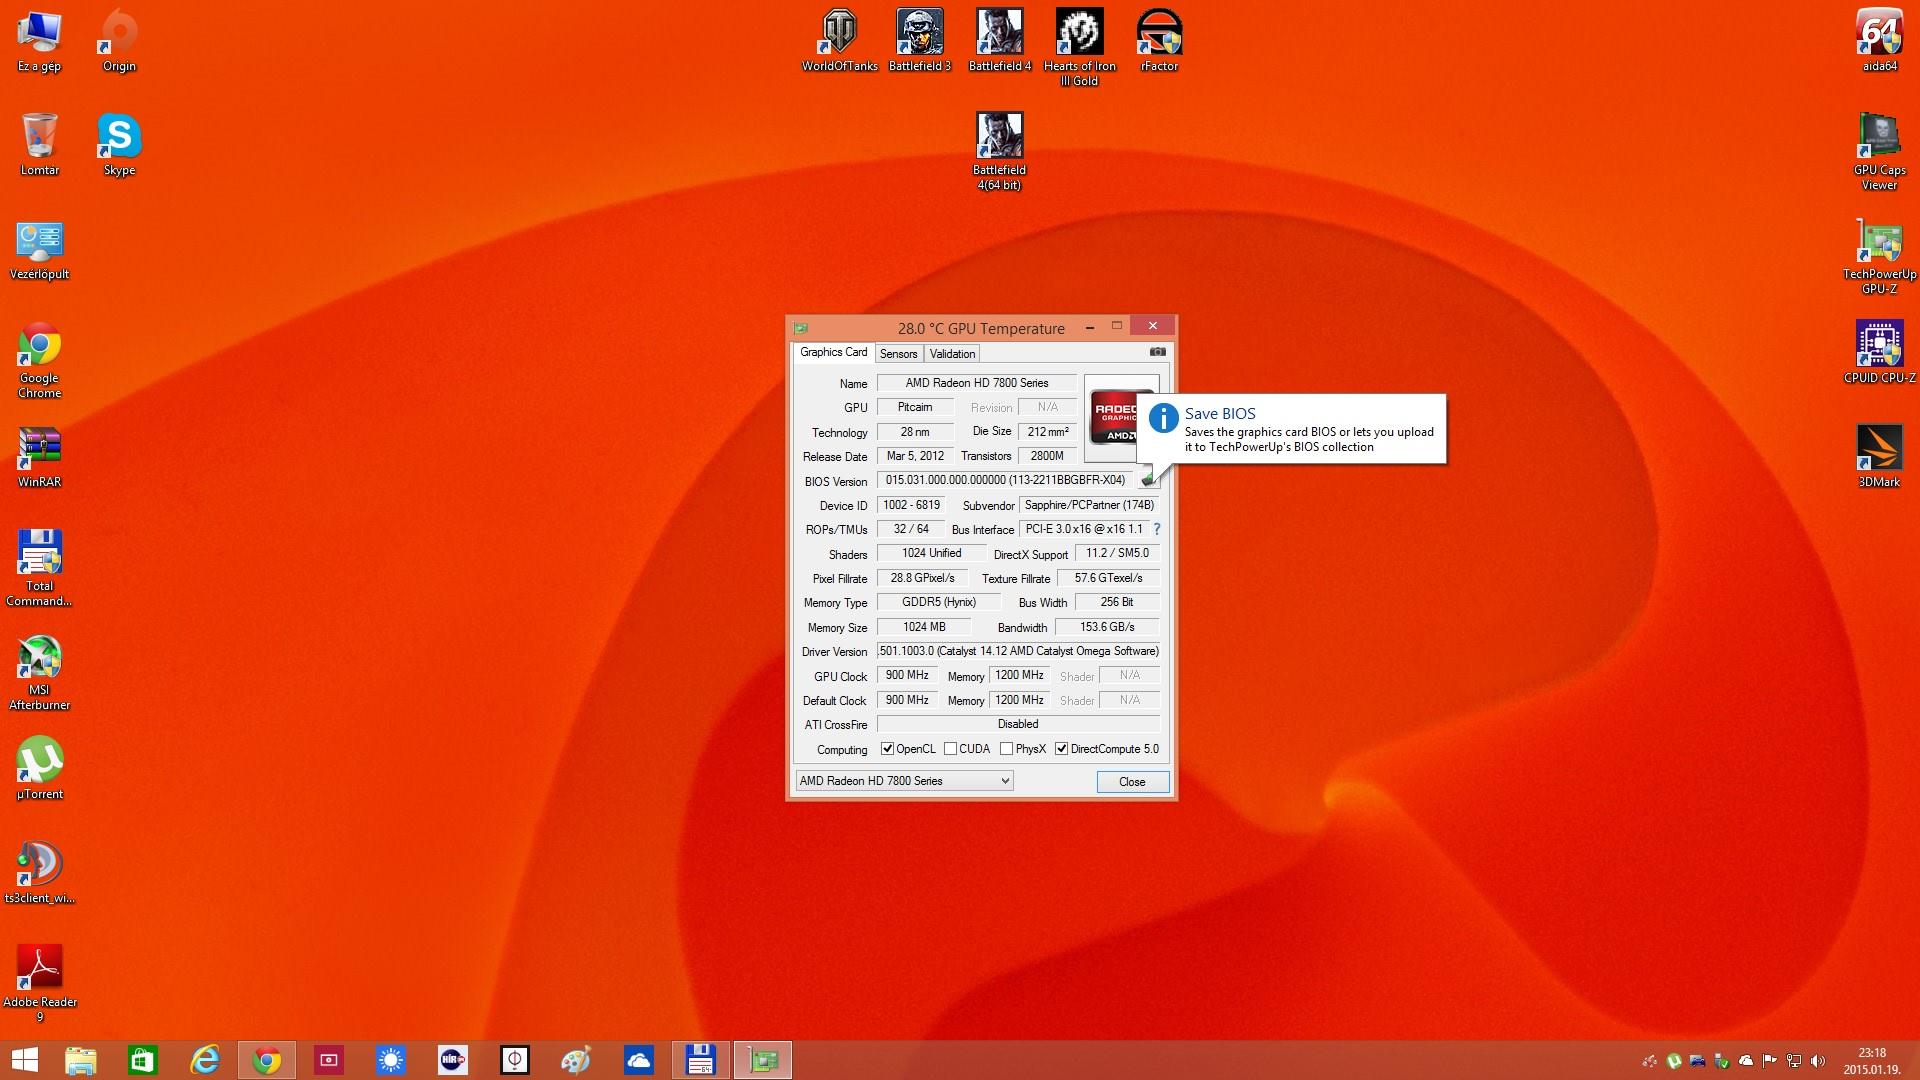The height and width of the screenshot is (1080, 1920).
Task: Select the WinRAR desktop icon
Action: [39, 456]
